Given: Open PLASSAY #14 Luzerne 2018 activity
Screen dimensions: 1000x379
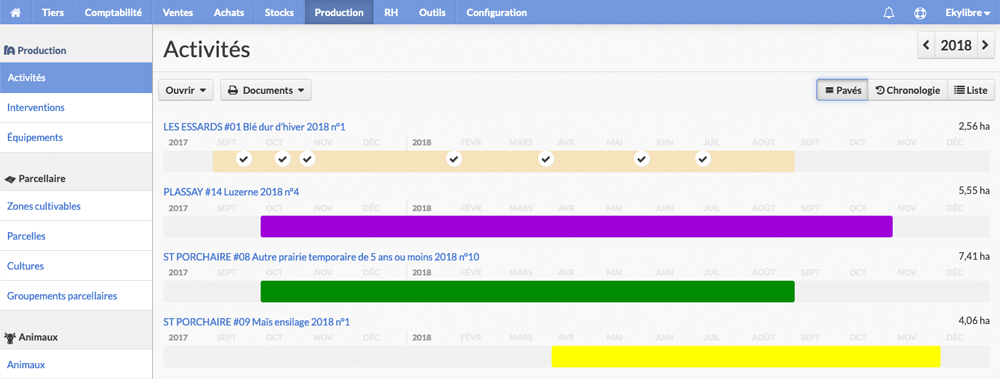Looking at the screenshot, I should point(232,191).
